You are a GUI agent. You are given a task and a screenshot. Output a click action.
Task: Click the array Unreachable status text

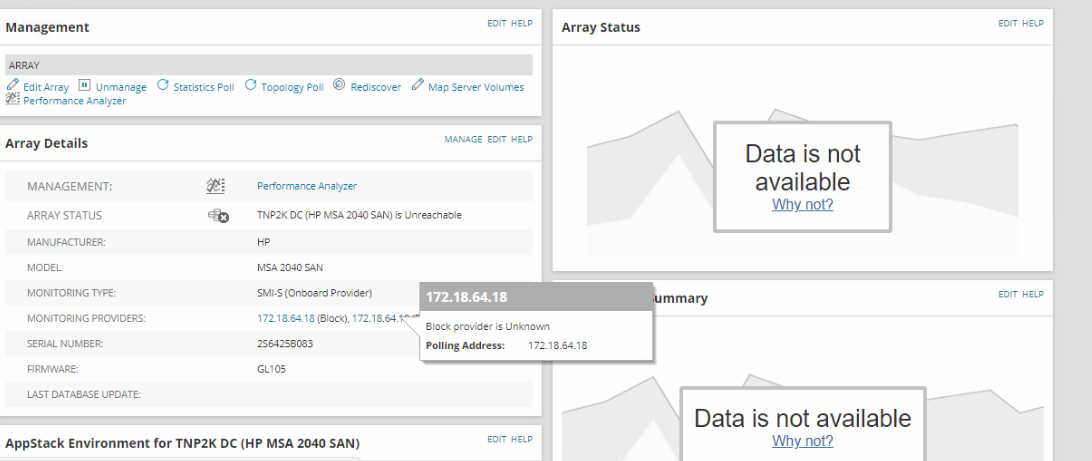pyautogui.click(x=359, y=215)
